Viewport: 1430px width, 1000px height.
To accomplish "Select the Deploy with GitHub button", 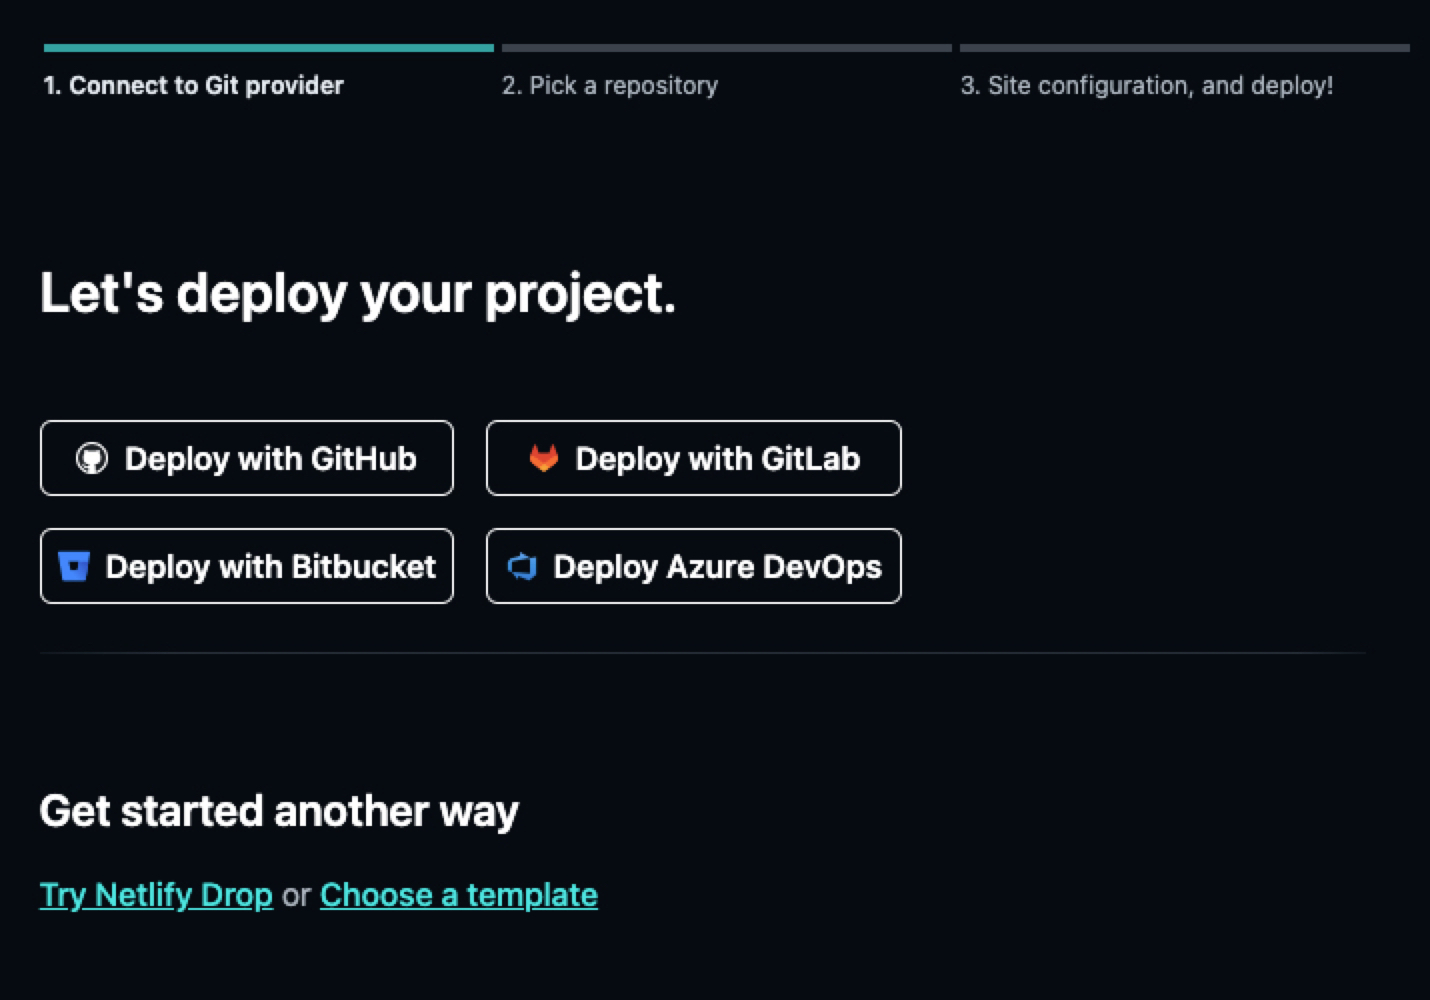I will (246, 458).
